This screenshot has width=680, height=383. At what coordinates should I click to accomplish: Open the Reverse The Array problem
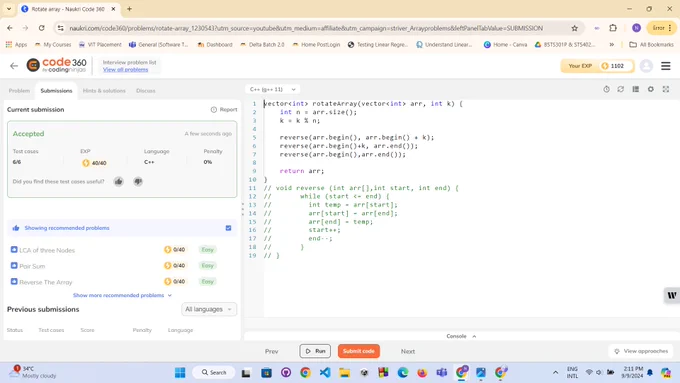(x=46, y=282)
